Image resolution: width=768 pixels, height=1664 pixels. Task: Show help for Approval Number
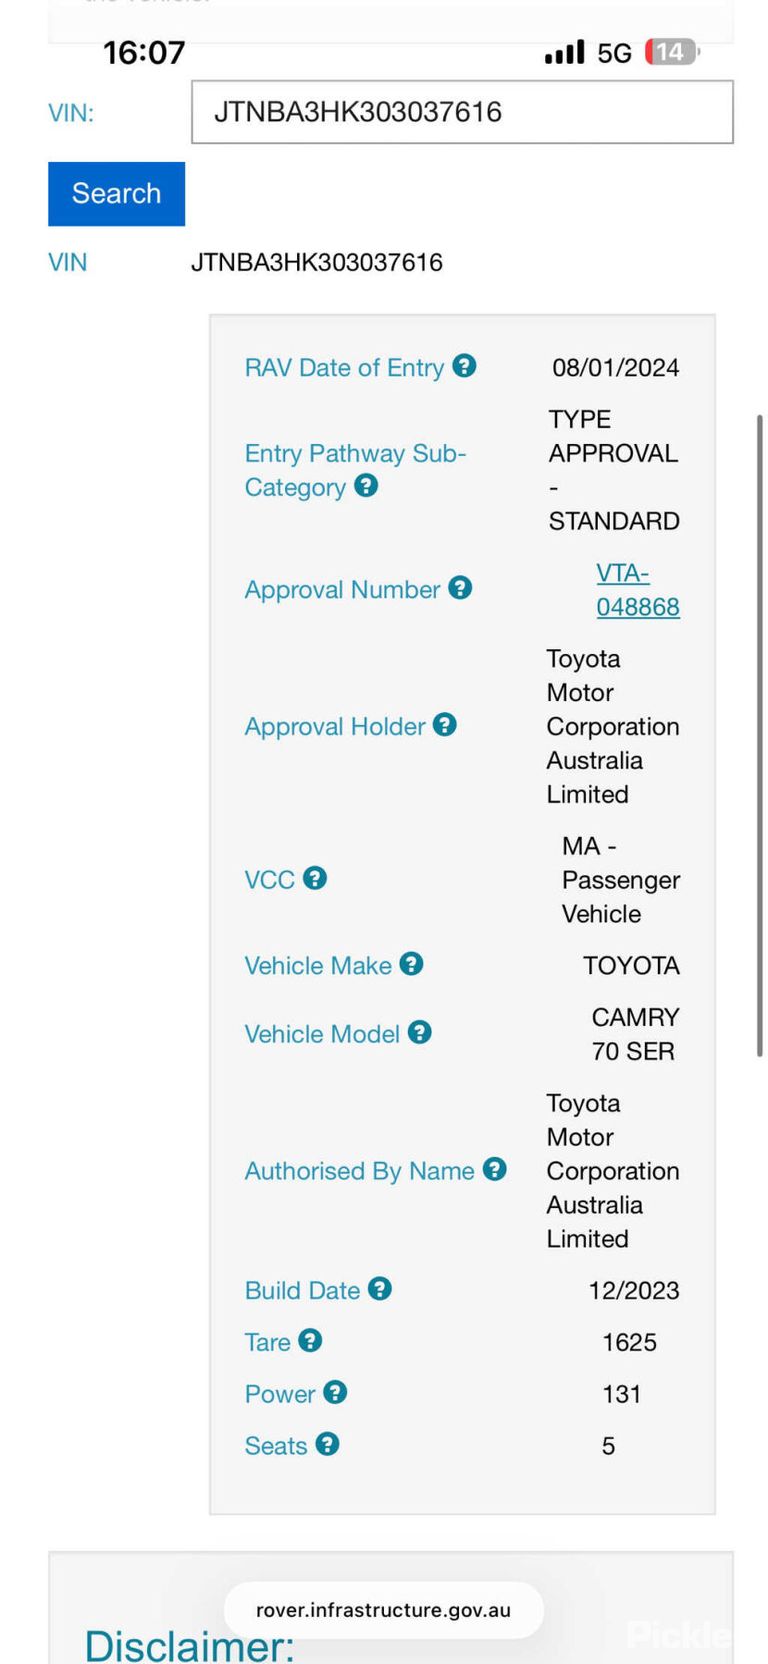pos(460,588)
